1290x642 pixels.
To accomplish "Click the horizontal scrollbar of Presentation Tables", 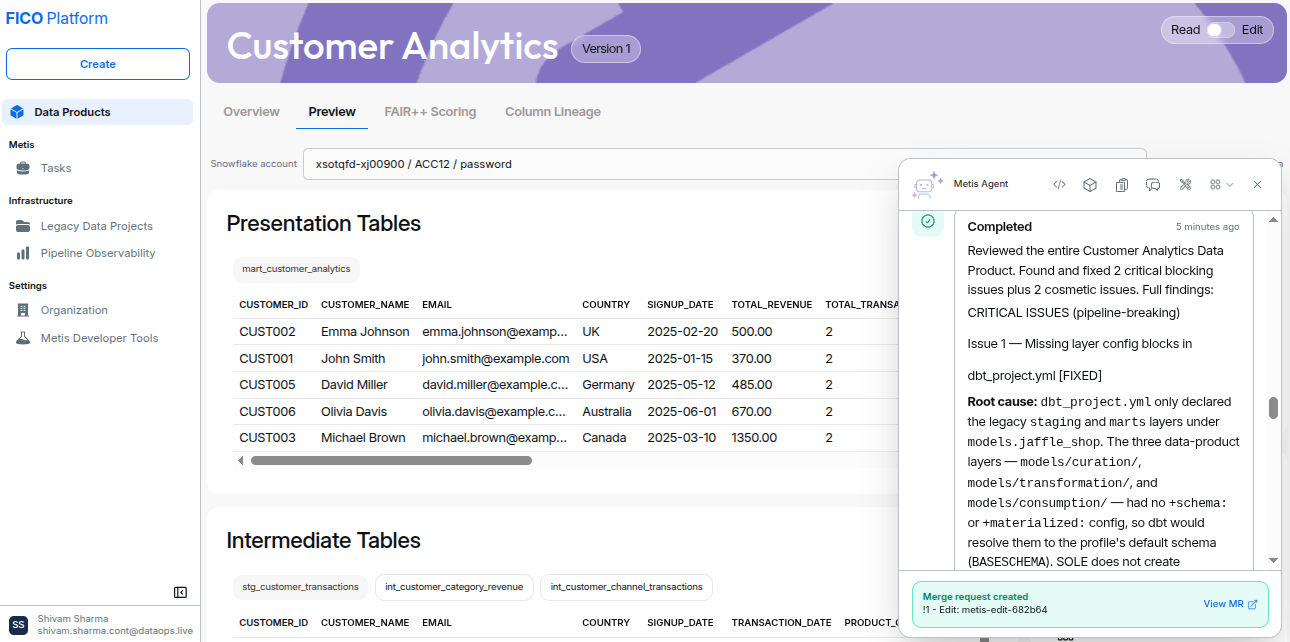I will point(391,461).
